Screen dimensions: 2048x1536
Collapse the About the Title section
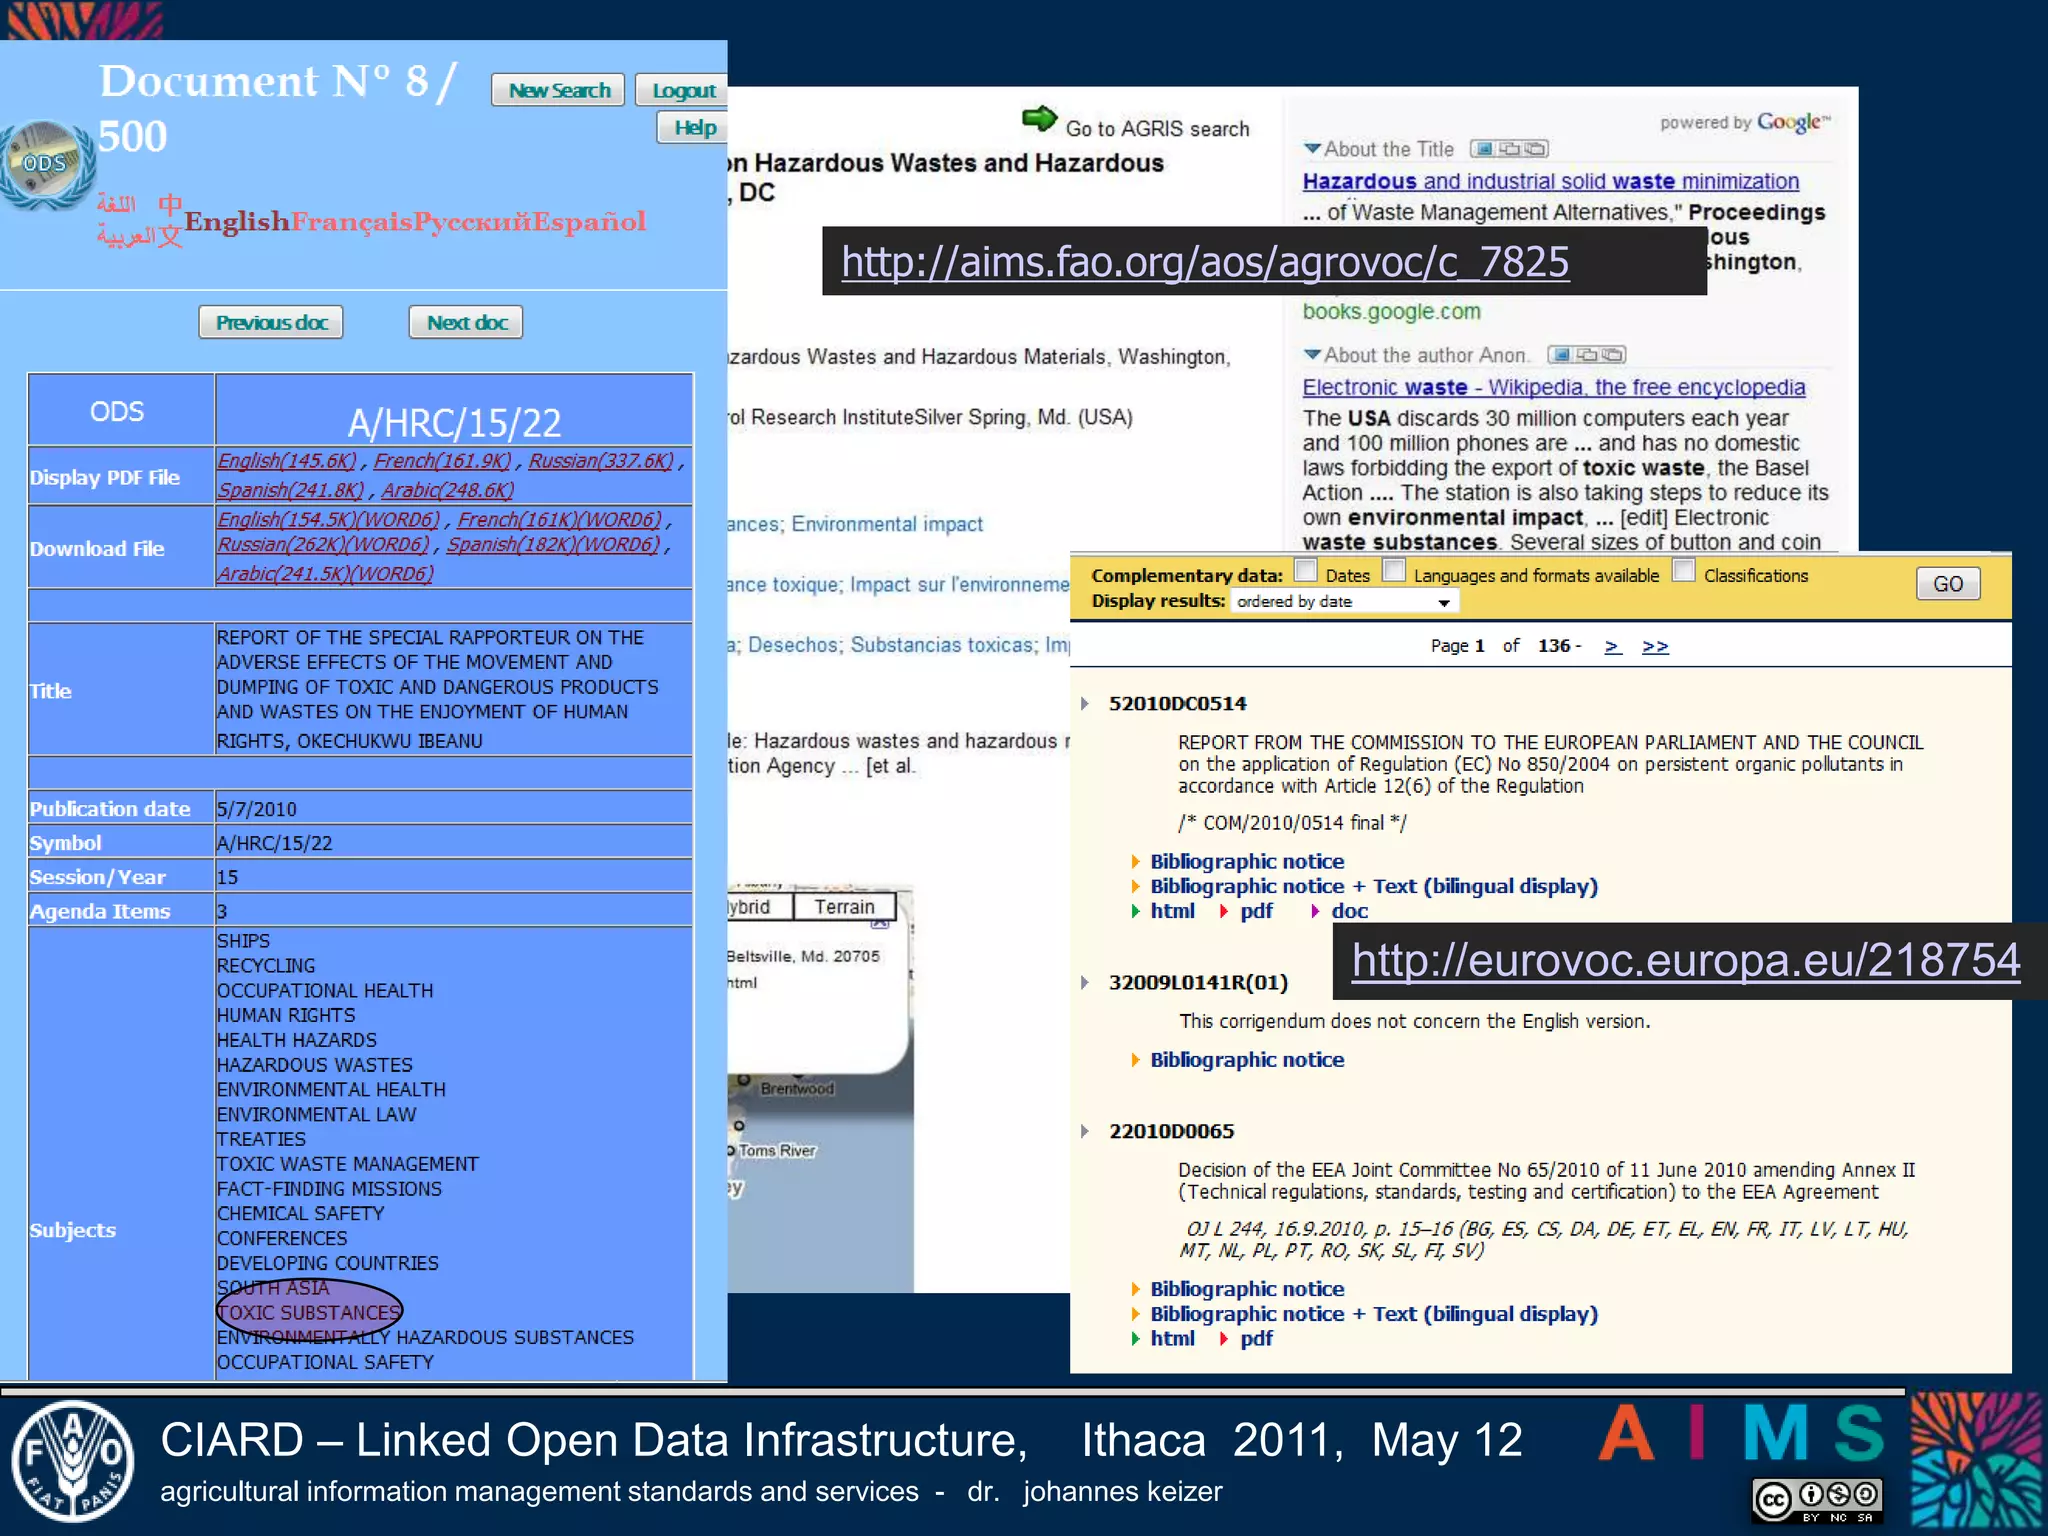click(x=1312, y=148)
